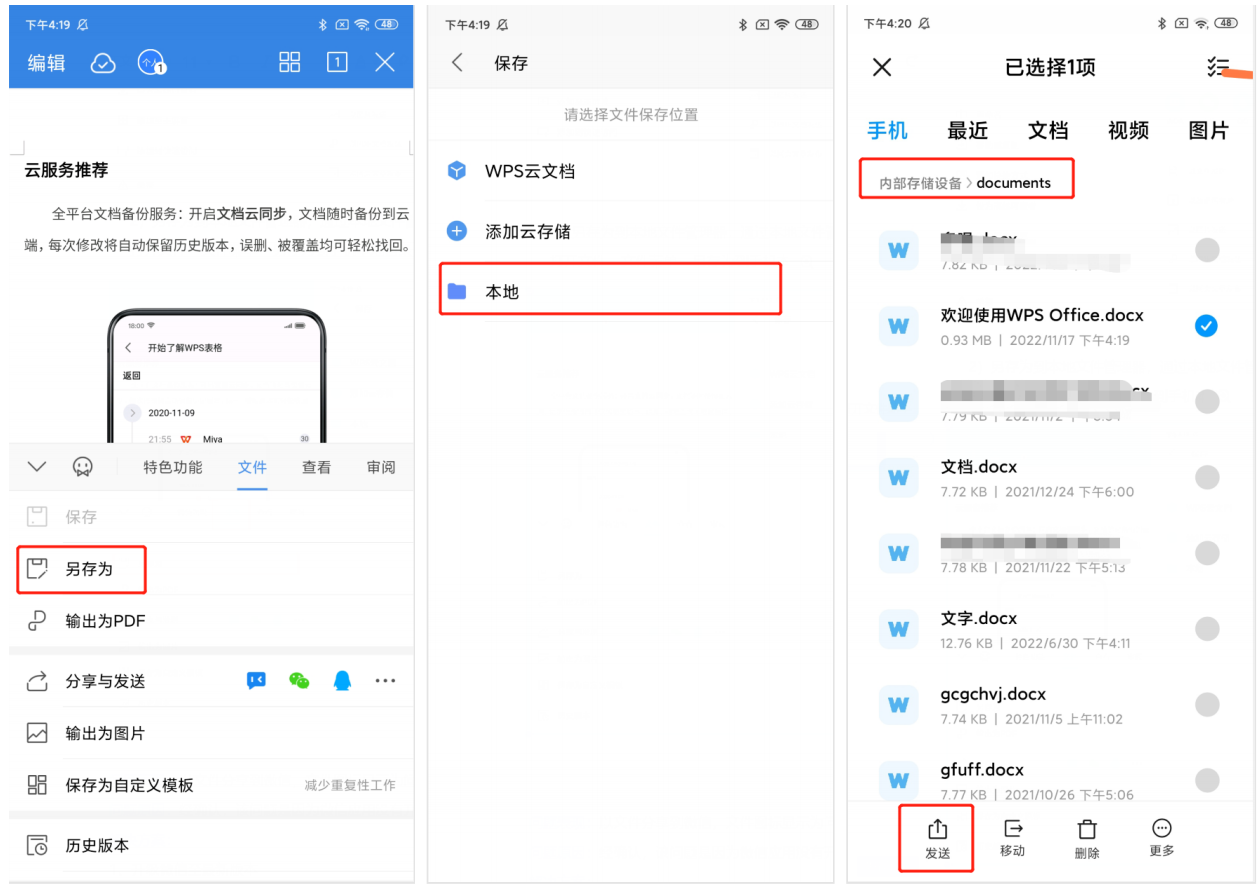
Task: Tap the phone mockup image in document
Action: pyautogui.click(x=217, y=375)
